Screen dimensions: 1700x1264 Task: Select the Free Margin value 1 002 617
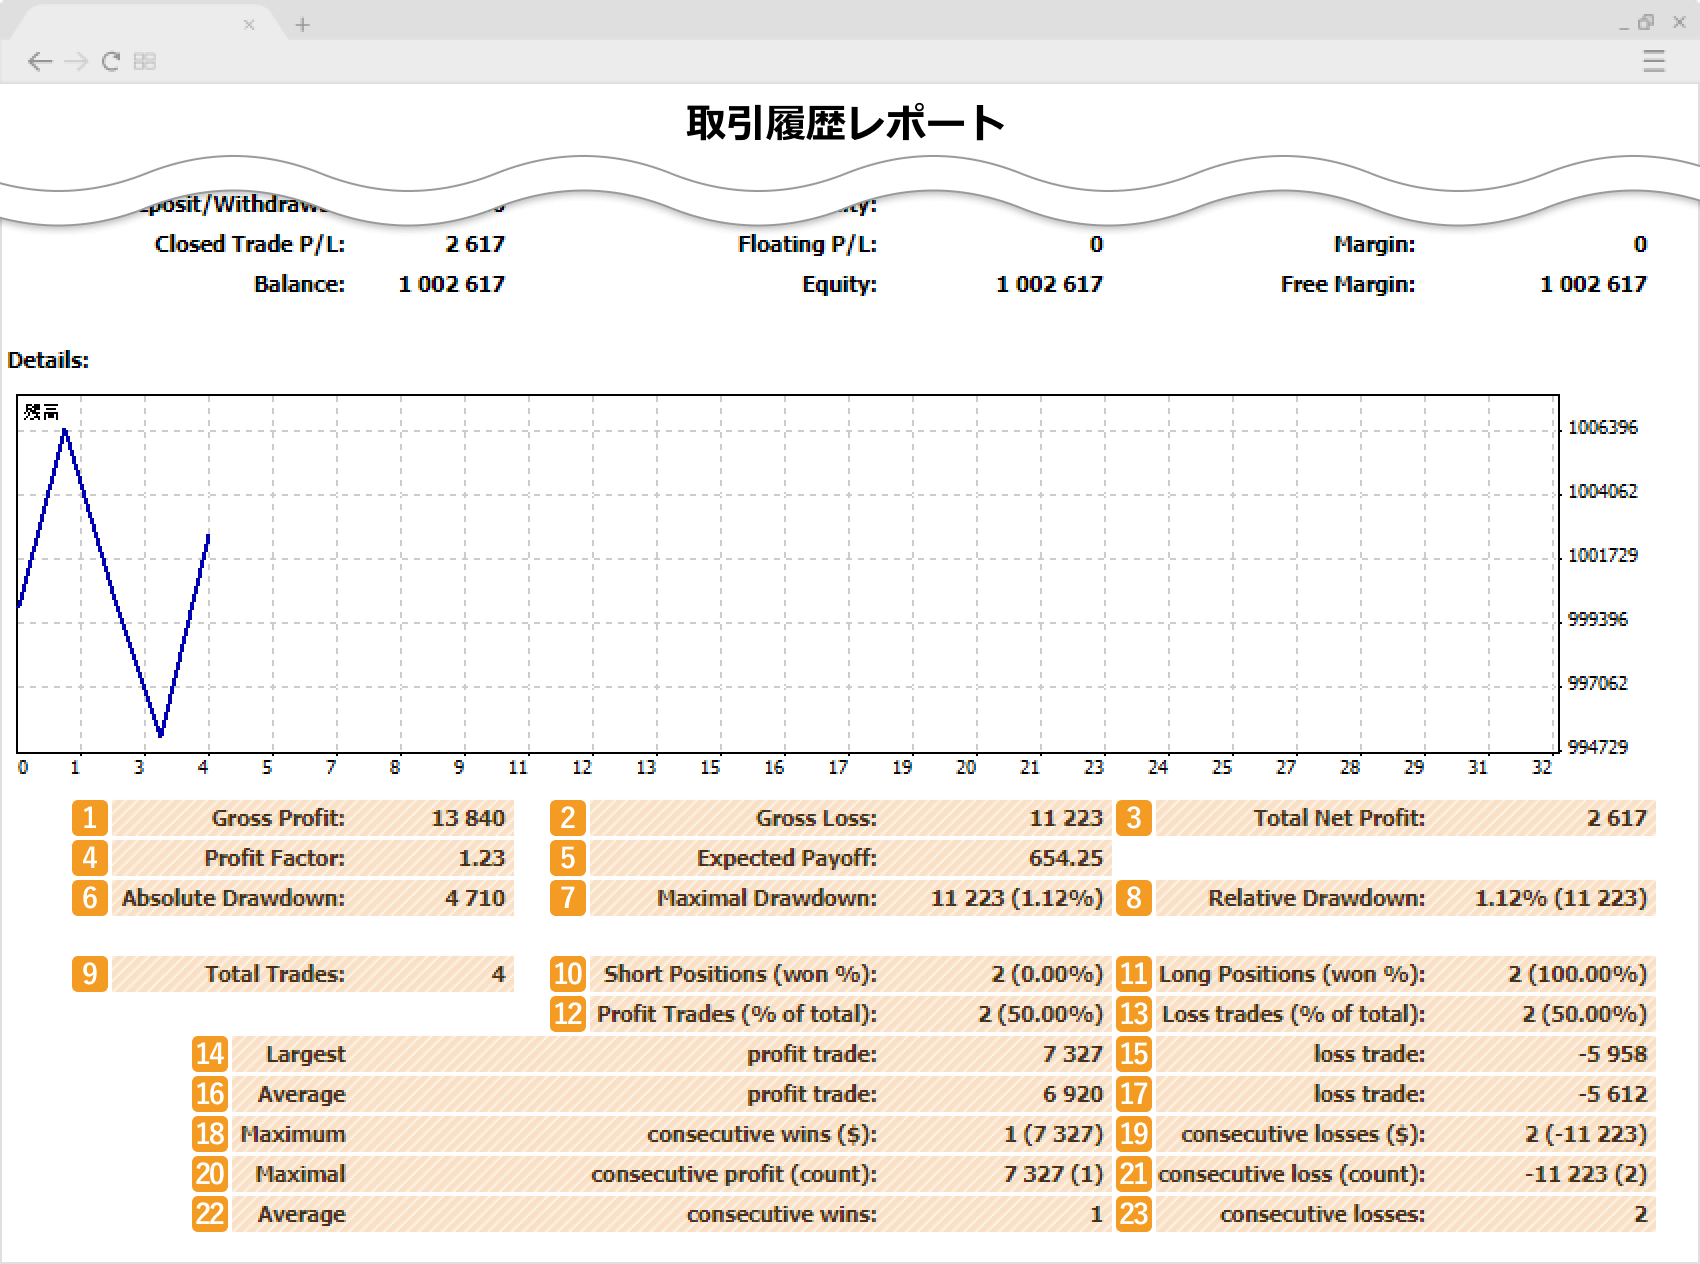1593,284
